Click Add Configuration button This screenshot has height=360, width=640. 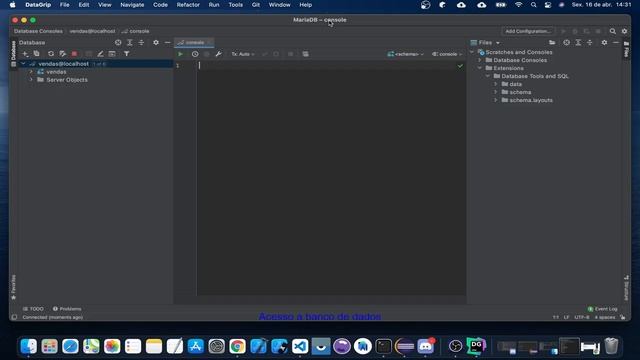[528, 31]
